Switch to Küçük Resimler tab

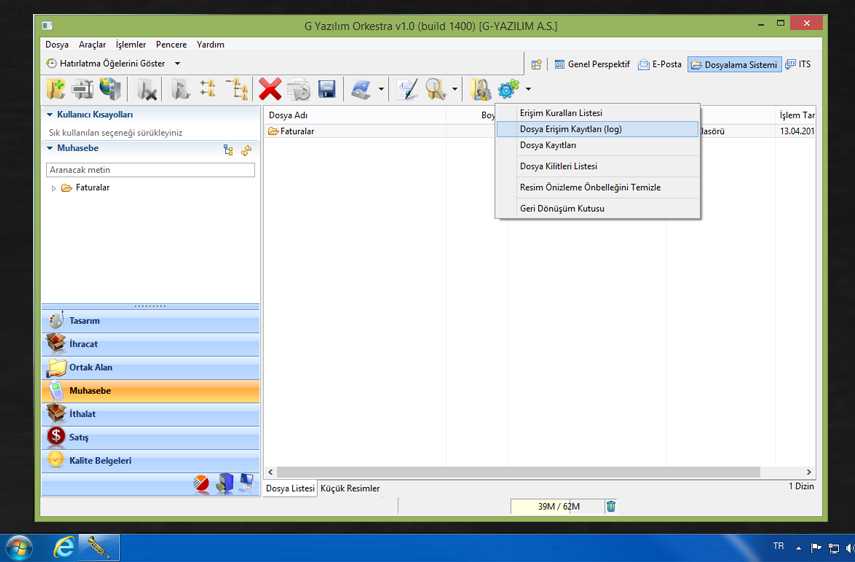click(349, 489)
